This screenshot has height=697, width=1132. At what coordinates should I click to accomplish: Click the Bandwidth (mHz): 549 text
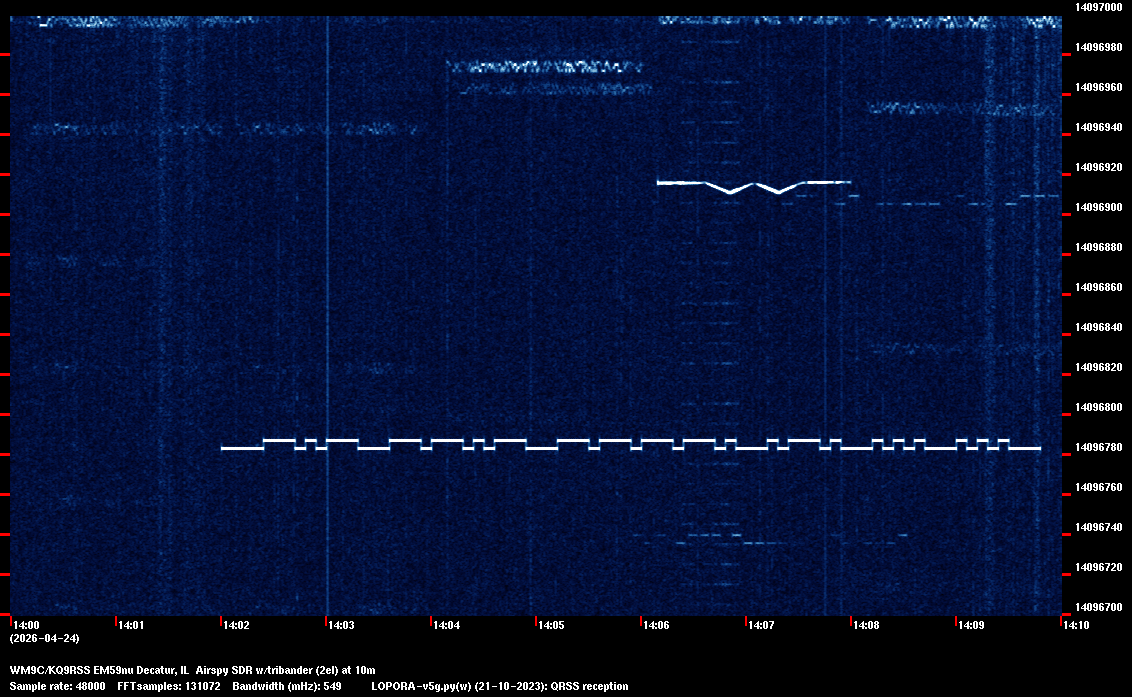coord(287,686)
